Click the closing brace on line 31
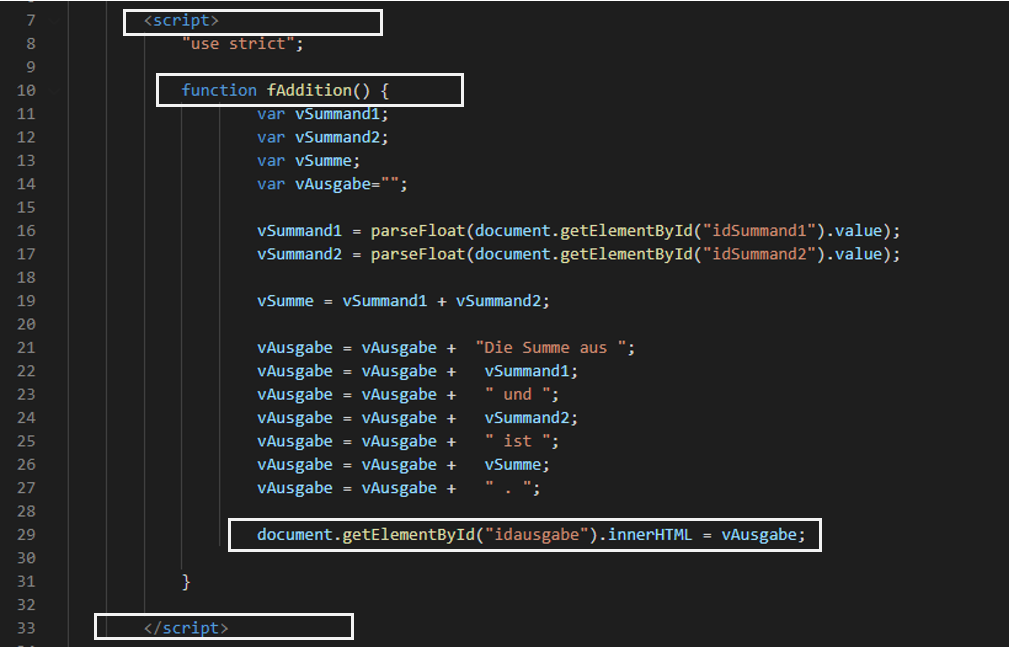 [x=186, y=581]
